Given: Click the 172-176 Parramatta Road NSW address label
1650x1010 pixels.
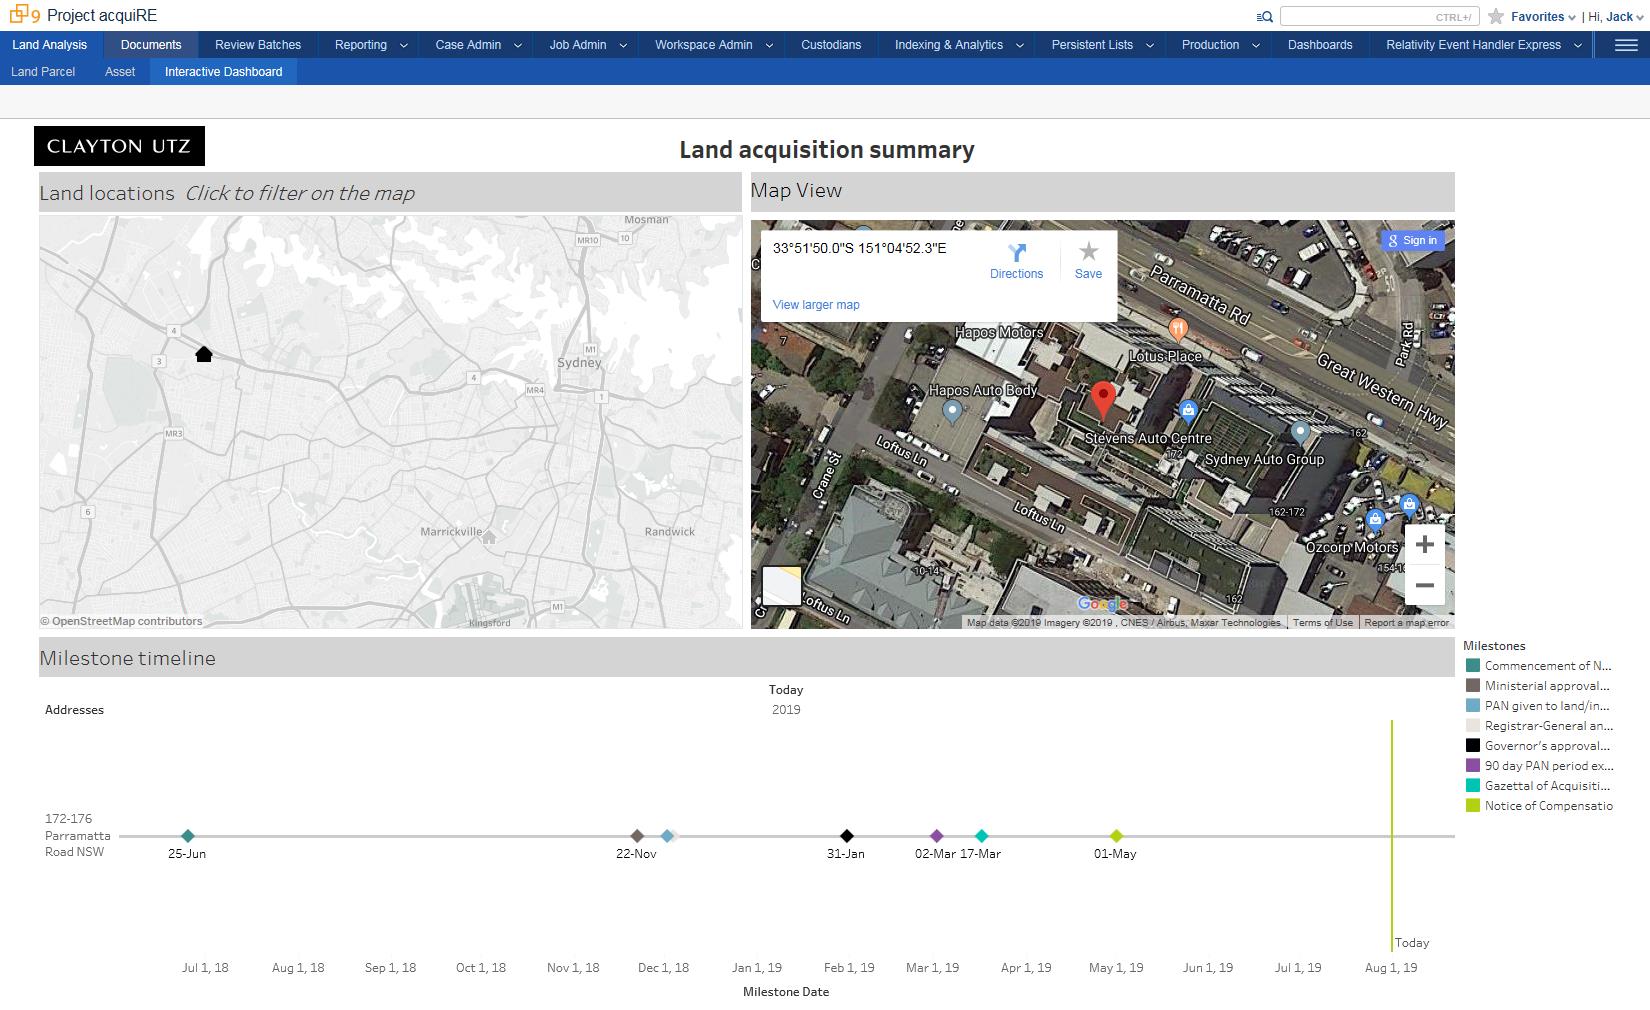Looking at the screenshot, I should coord(78,835).
